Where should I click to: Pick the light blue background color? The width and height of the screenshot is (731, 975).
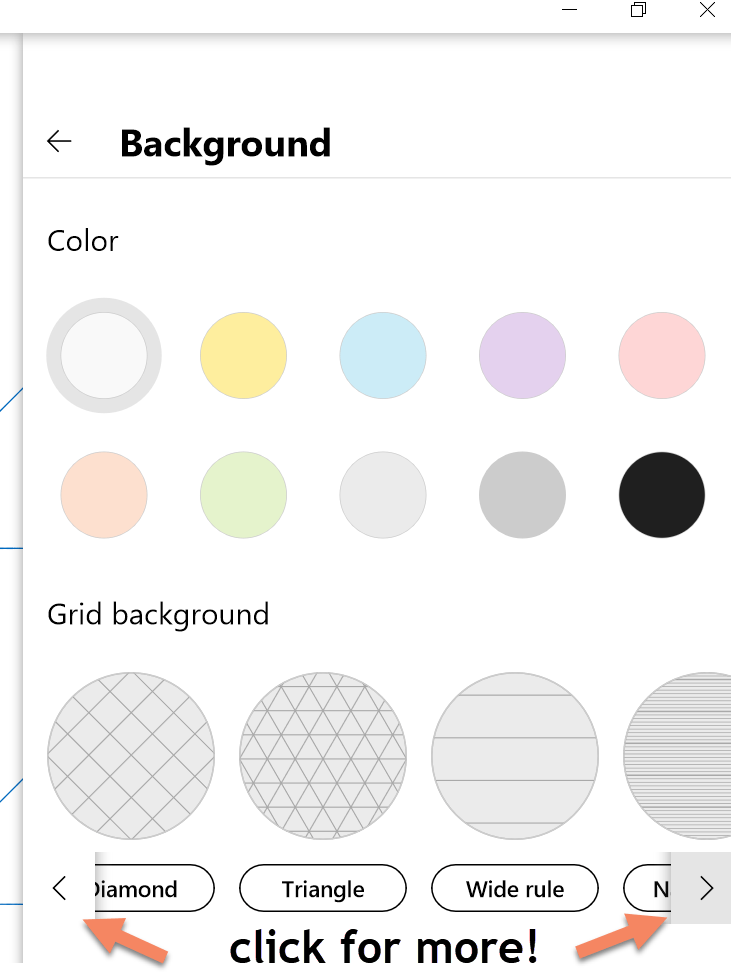coord(383,355)
